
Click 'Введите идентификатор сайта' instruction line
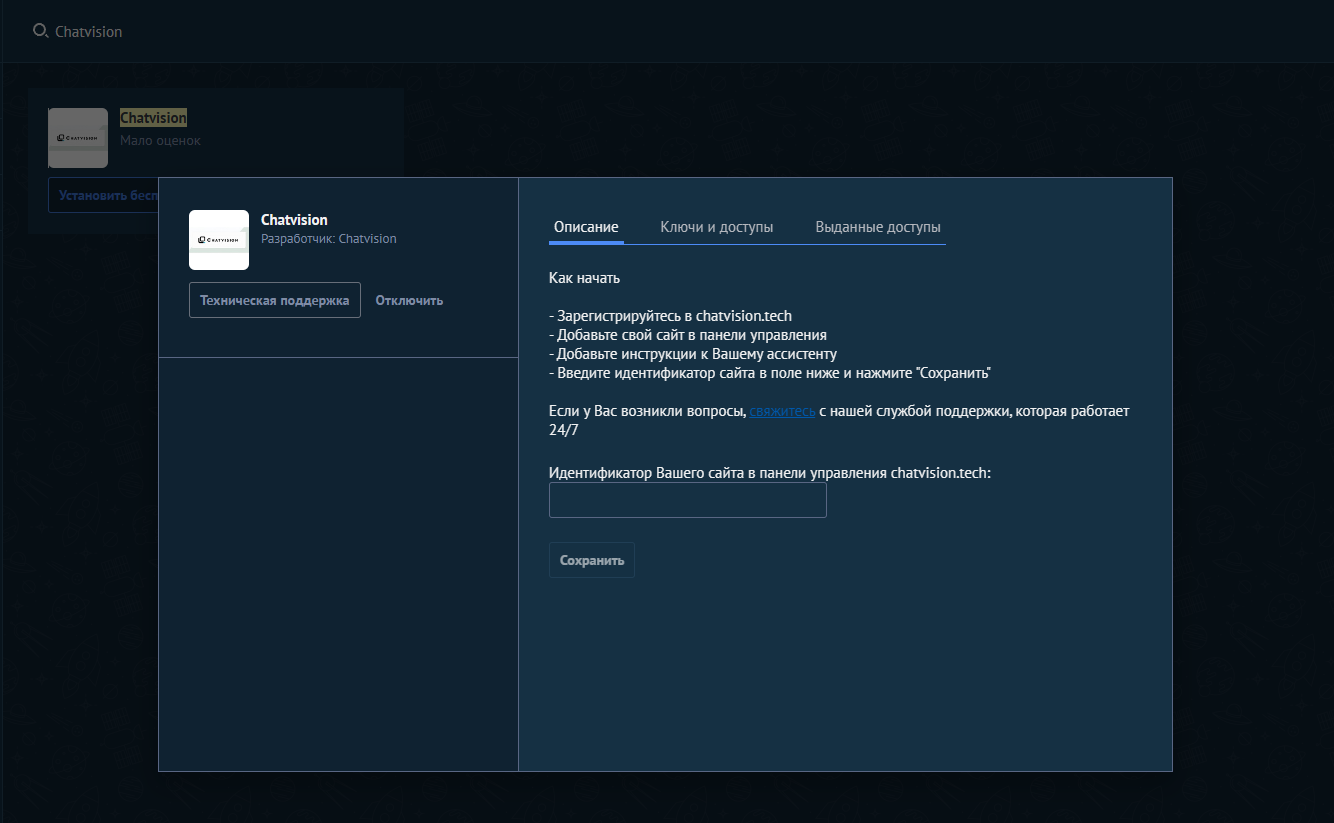point(770,373)
